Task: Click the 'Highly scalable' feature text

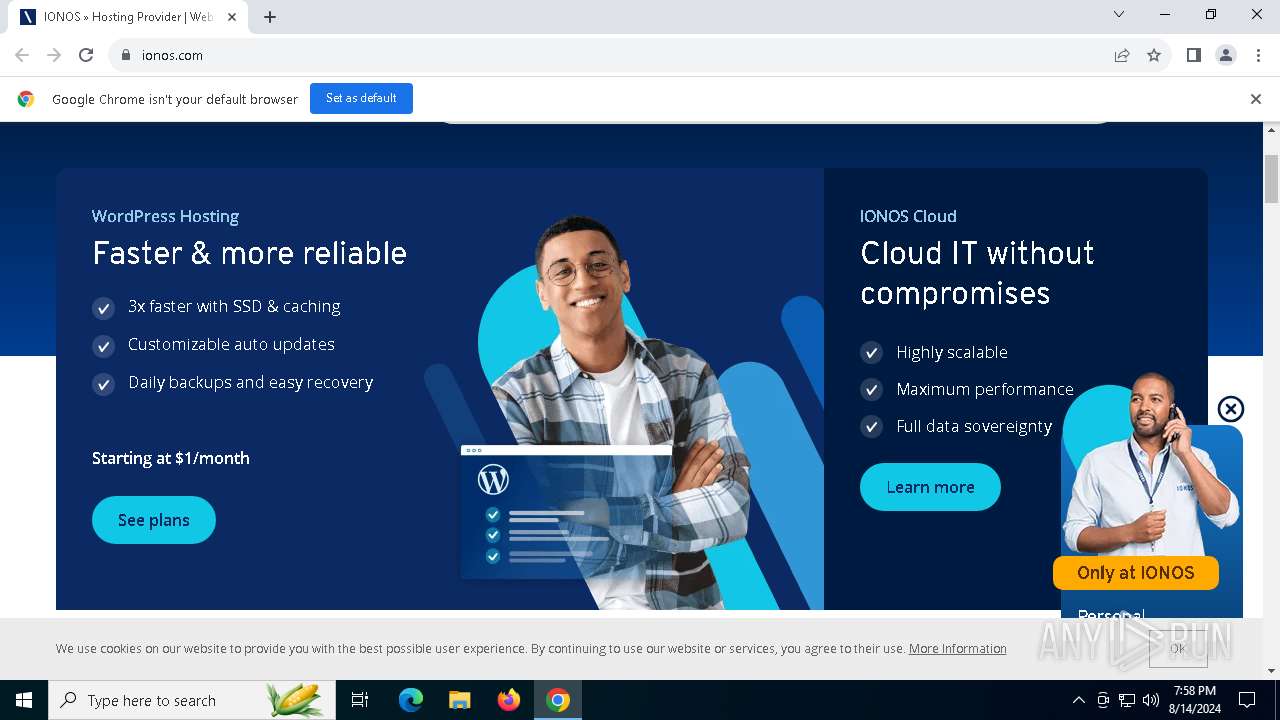Action: [x=952, y=352]
